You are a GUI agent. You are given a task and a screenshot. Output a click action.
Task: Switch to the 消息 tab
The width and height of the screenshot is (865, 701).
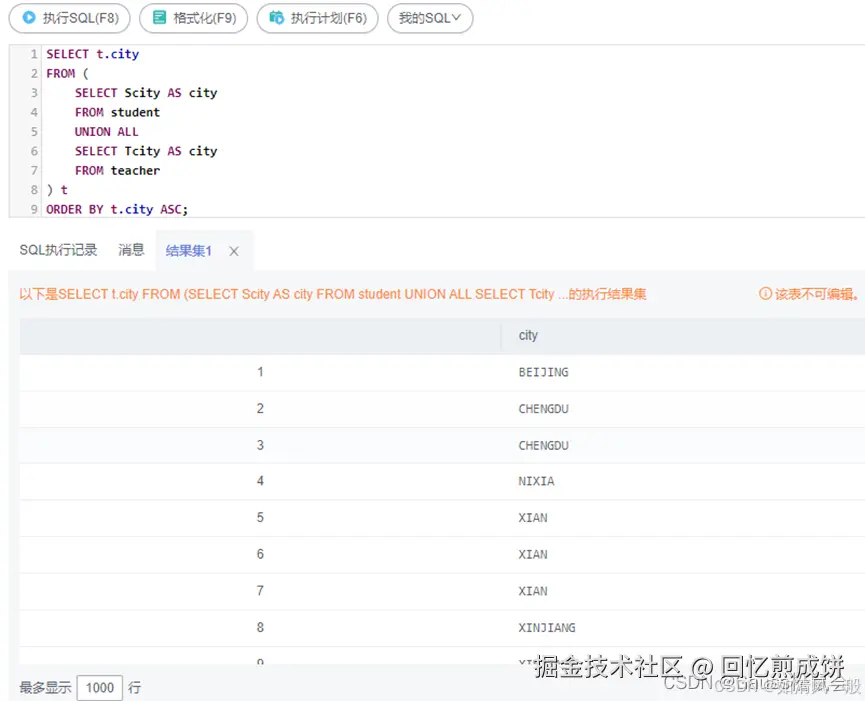tap(131, 250)
